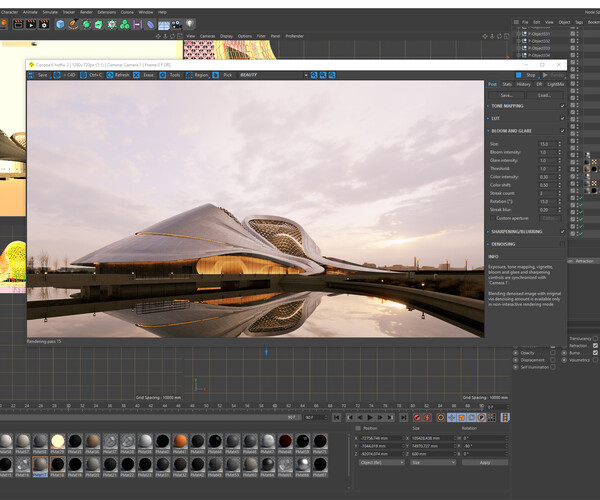Switch to the Stats tab

pos(507,84)
